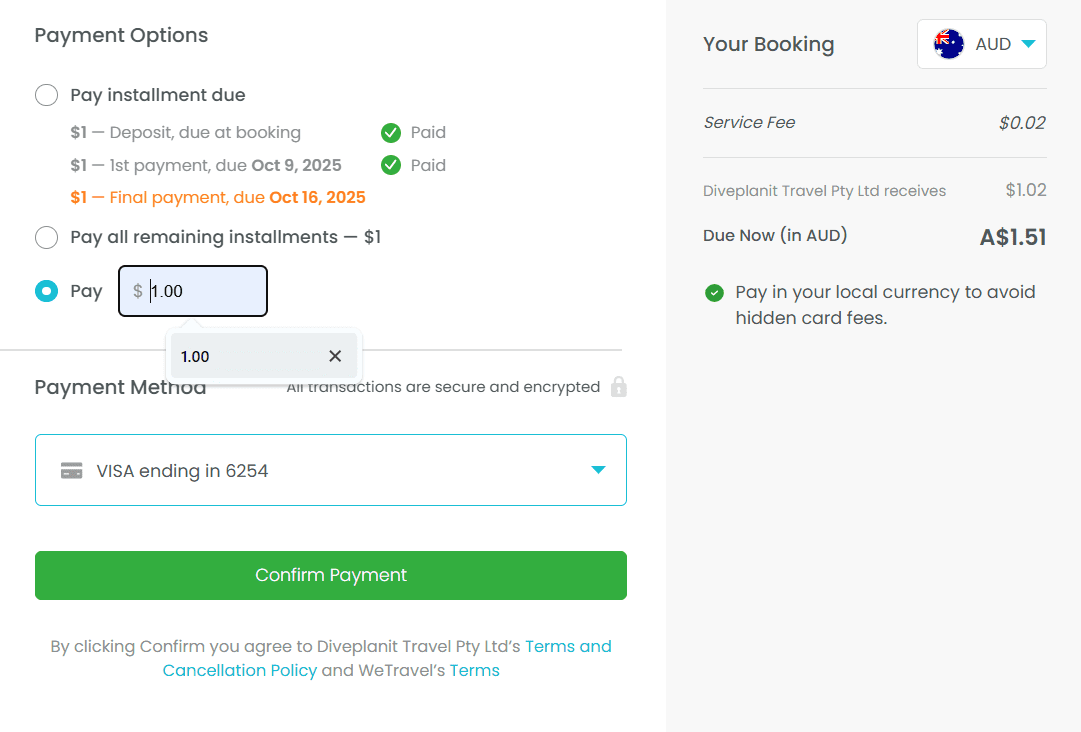Click the Australian flag icon in currency selector
1081x732 pixels.
click(x=948, y=43)
